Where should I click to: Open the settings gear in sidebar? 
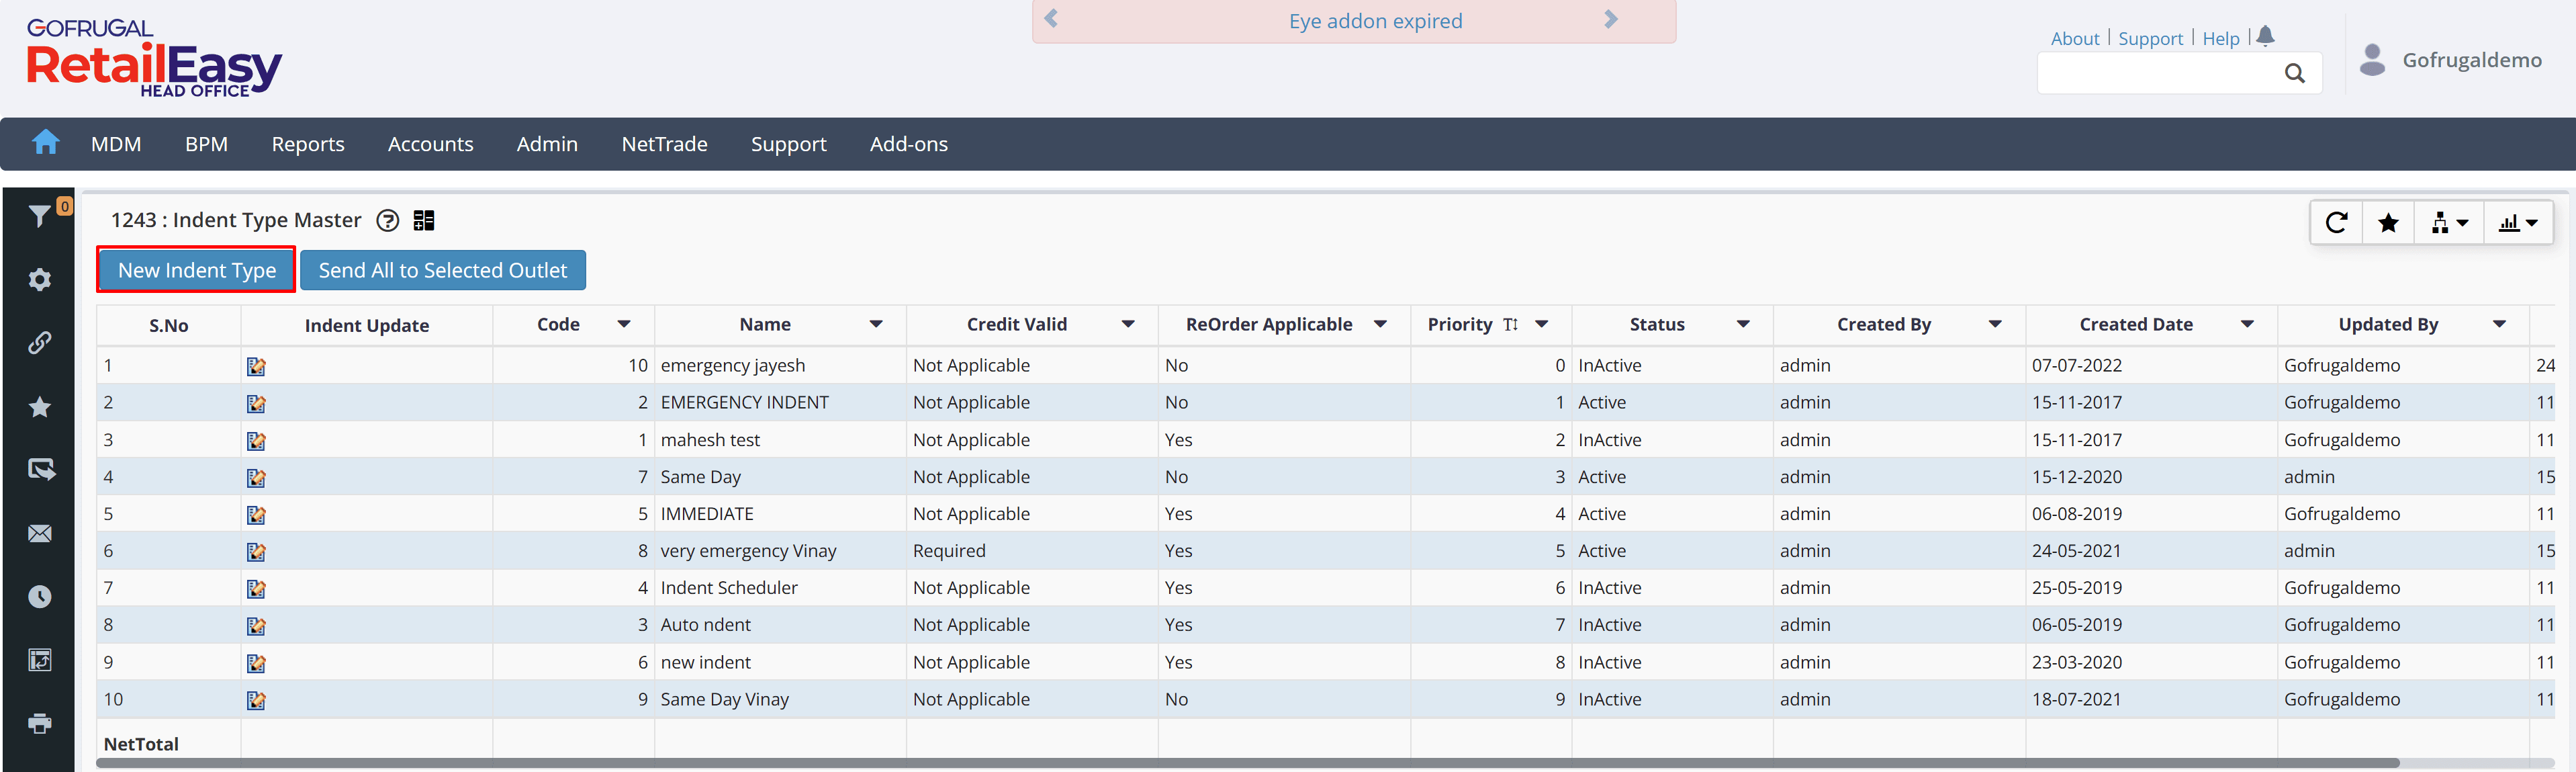[x=40, y=279]
